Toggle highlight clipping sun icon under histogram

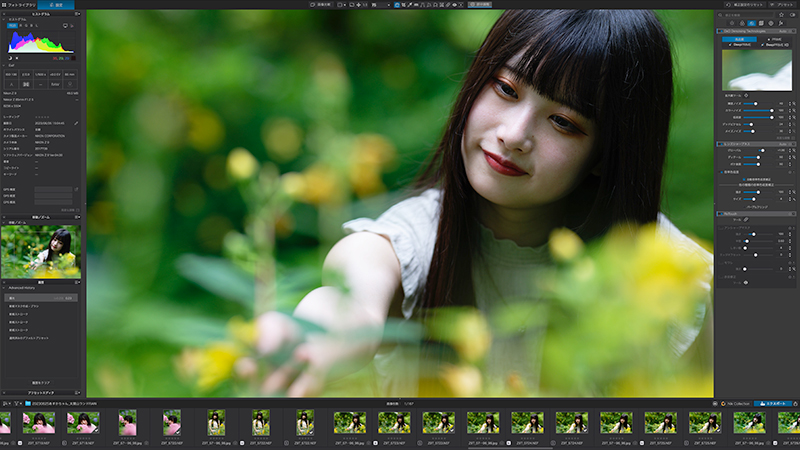17,58
